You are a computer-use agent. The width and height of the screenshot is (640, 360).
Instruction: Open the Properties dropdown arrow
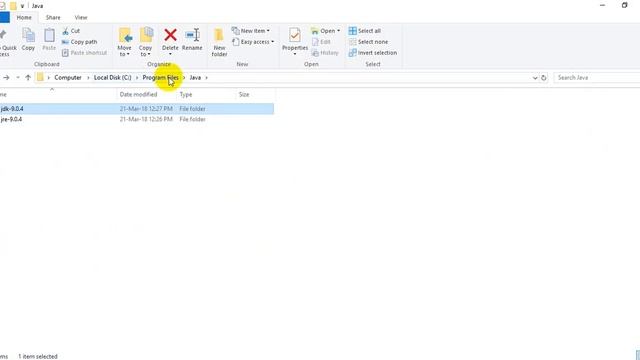tap(295, 54)
